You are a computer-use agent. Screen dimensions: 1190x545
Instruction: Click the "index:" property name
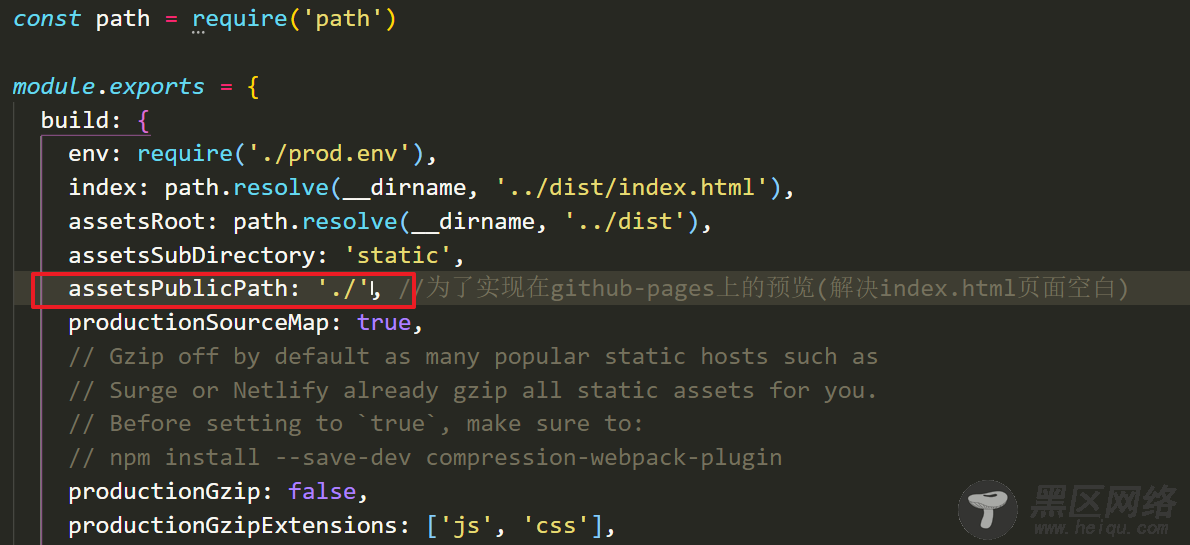[x=109, y=187]
